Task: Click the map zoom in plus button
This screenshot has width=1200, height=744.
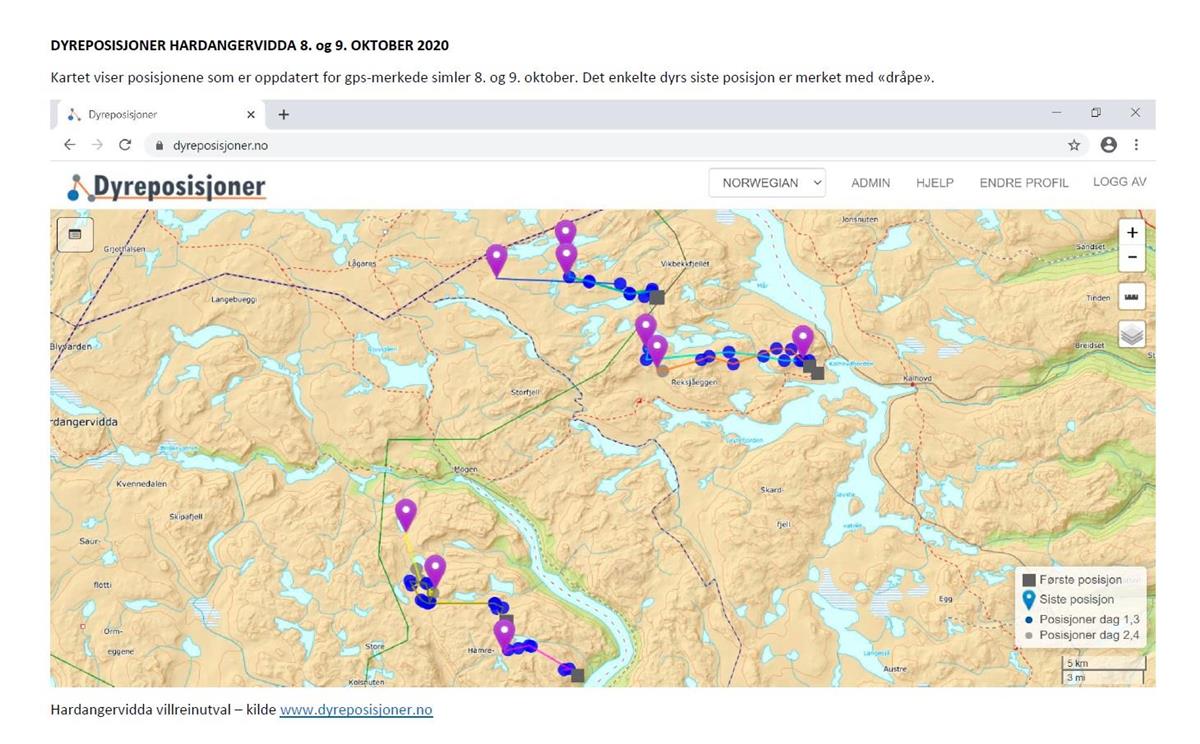Action: [x=1132, y=233]
